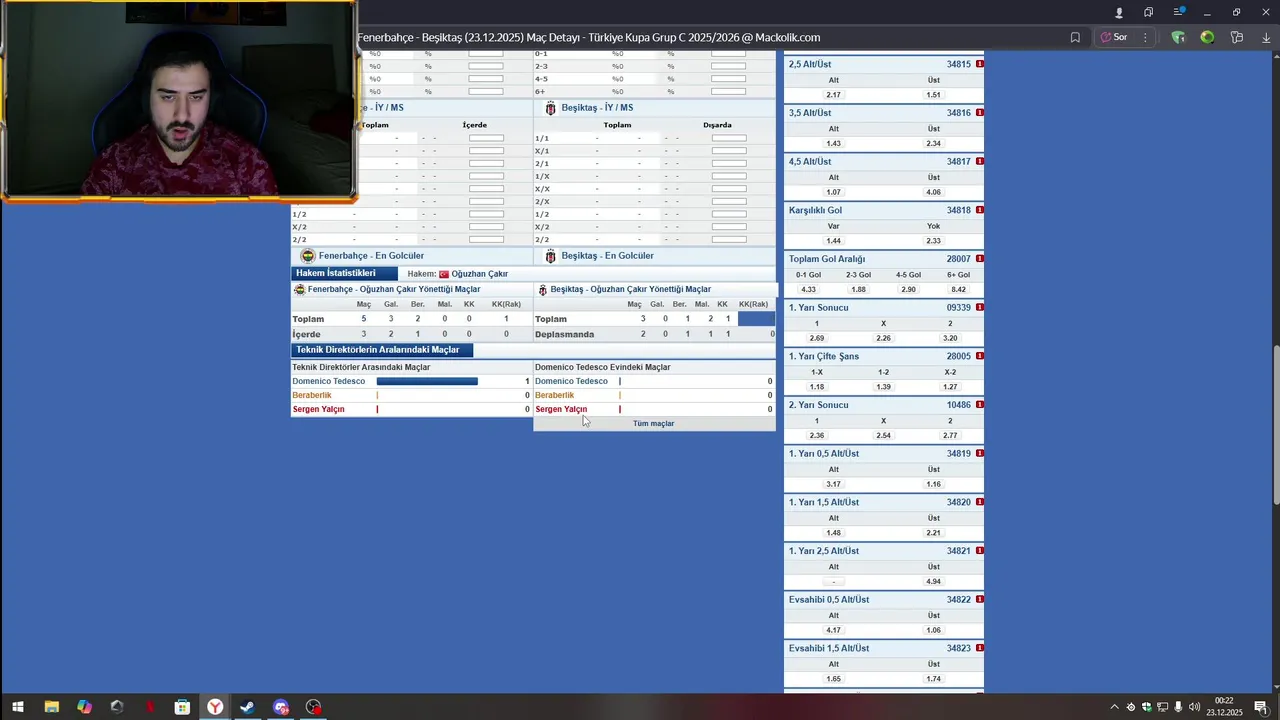Open the three-dot menu beside Sor
This screenshot has height=720, width=1280.
tap(1145, 37)
